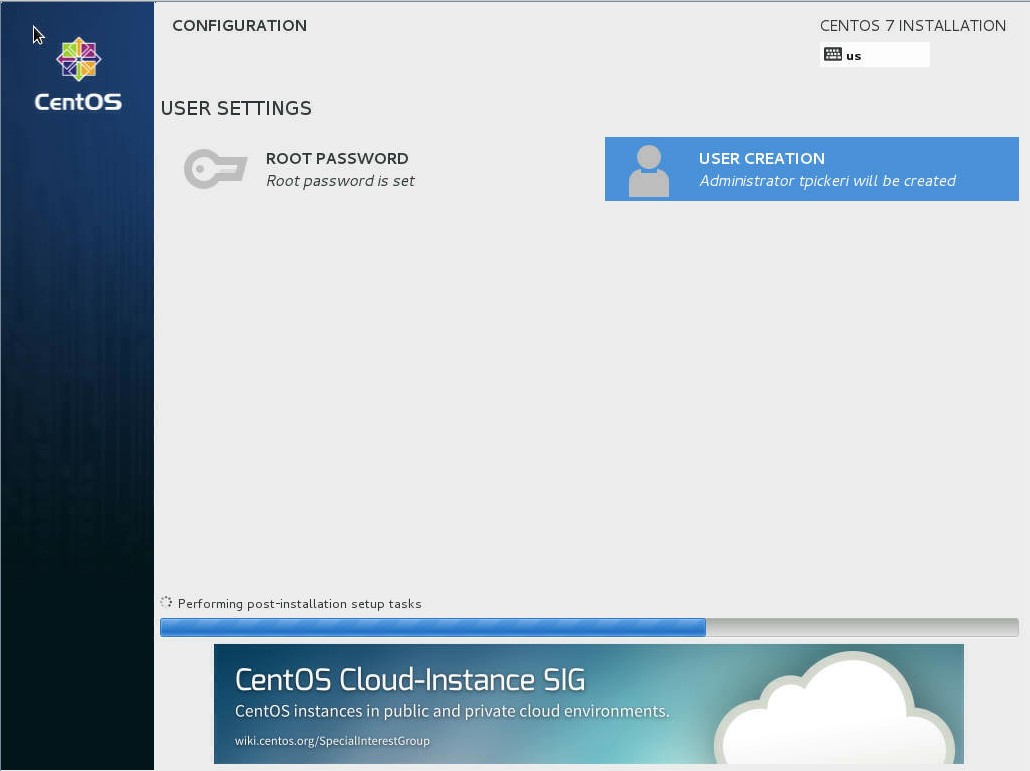
Task: Click the 'Root password is set' status text
Action: click(340, 181)
